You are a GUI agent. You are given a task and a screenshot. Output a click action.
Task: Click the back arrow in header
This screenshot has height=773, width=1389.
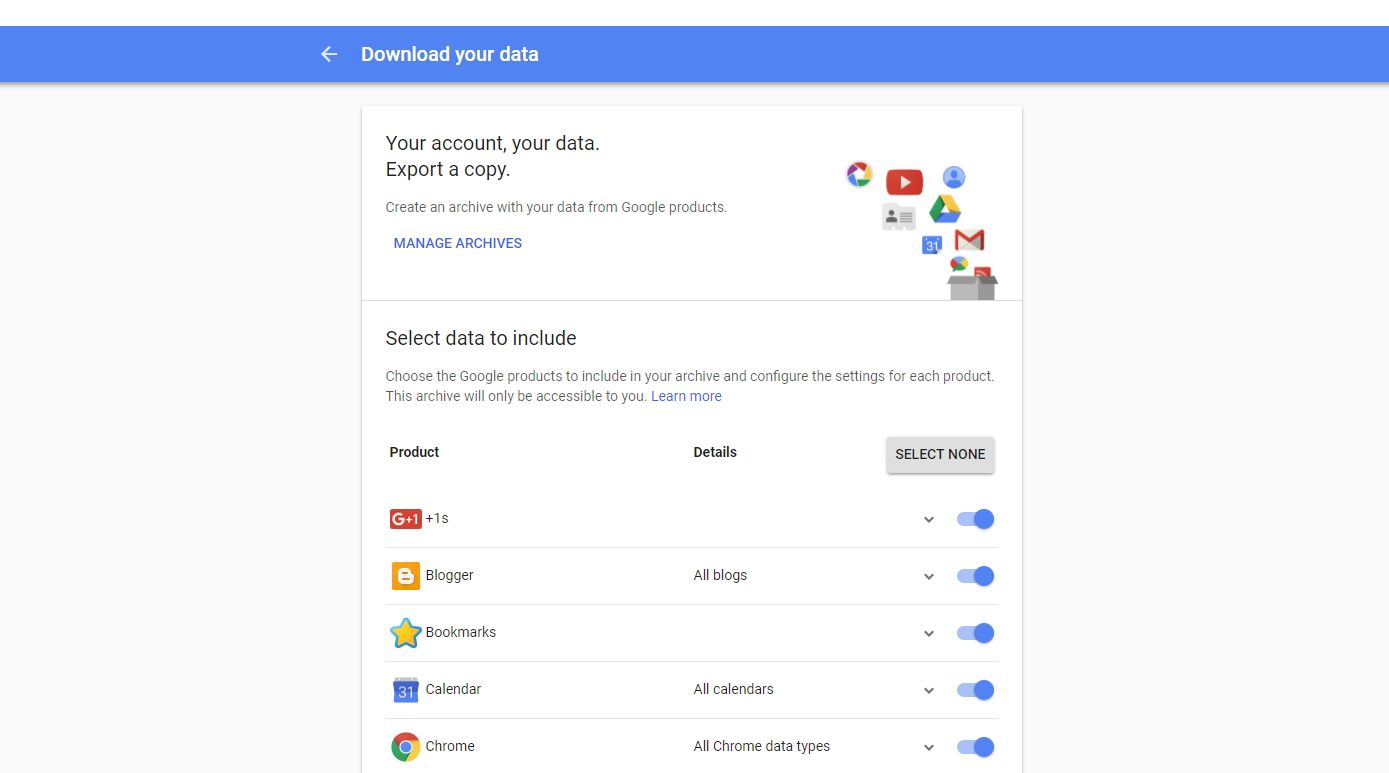(329, 54)
